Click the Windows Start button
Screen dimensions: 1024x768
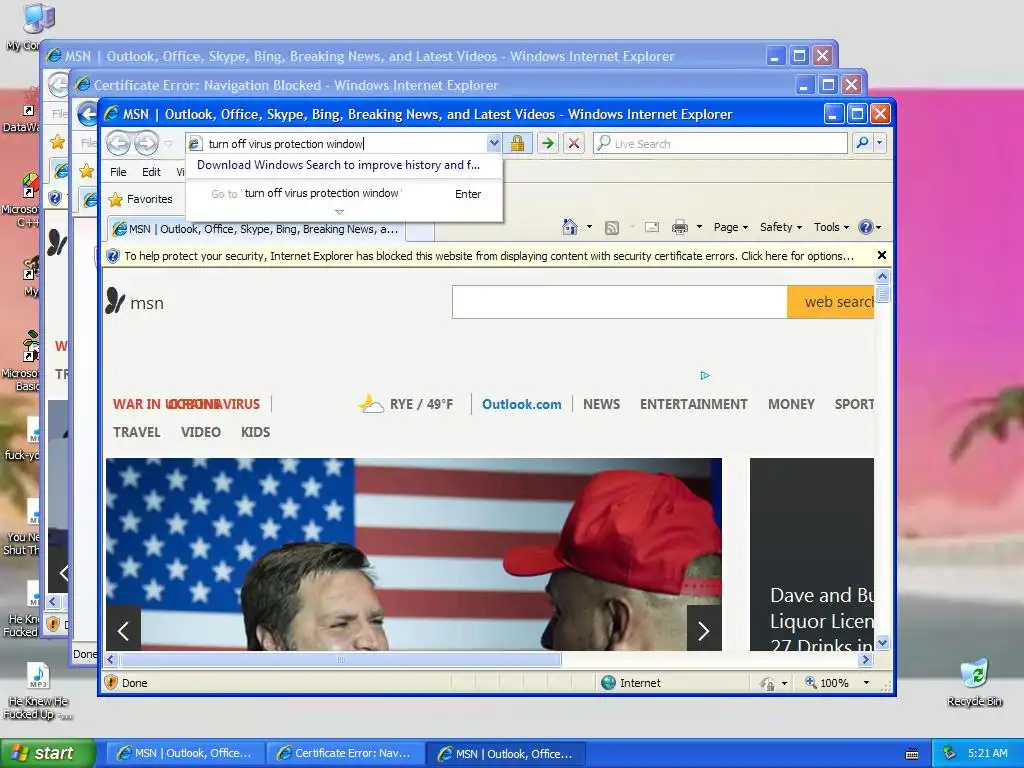click(x=48, y=753)
